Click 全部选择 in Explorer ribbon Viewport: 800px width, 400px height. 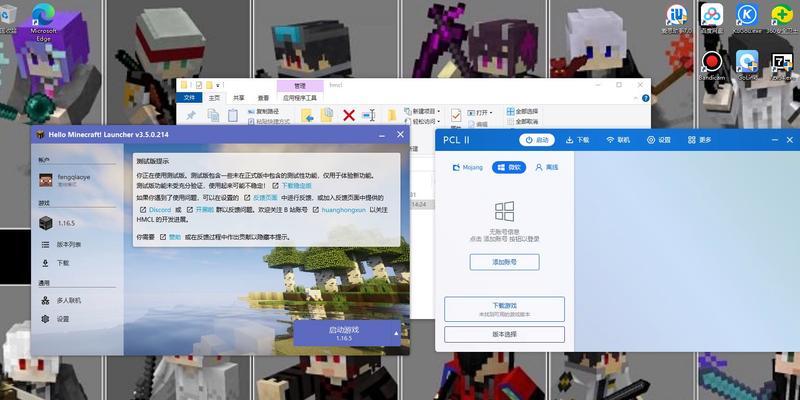(x=521, y=111)
